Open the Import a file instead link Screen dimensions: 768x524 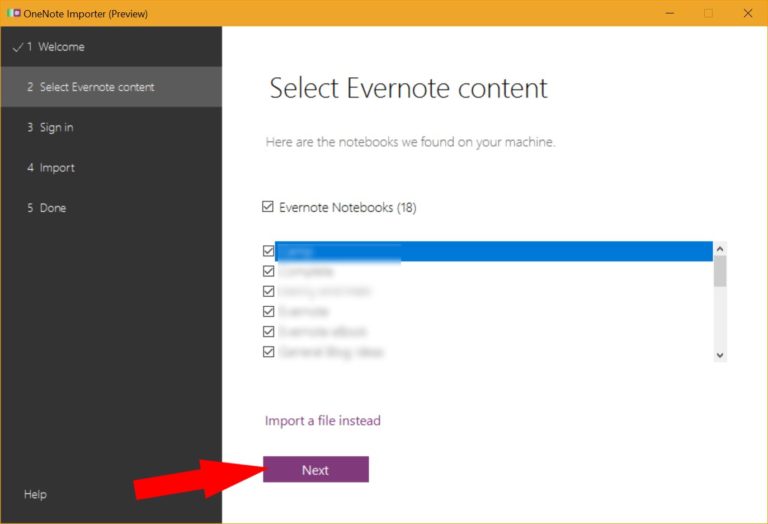(x=322, y=421)
